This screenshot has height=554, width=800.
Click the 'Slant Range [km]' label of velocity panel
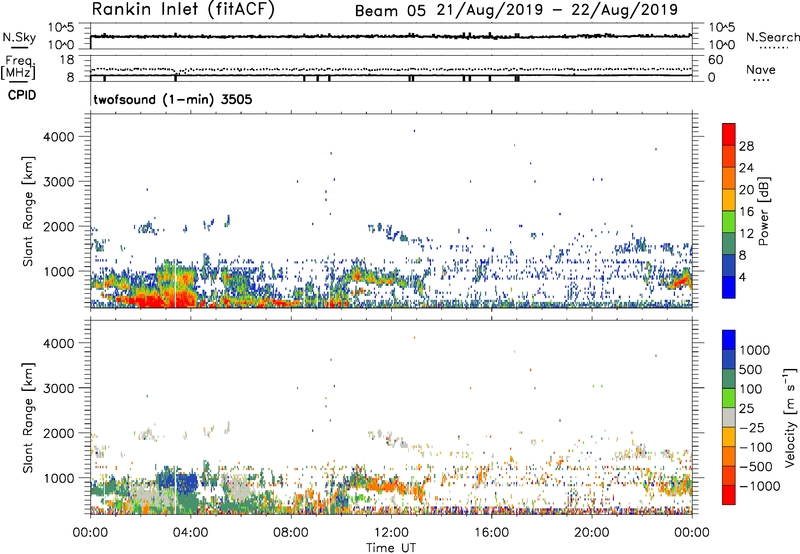(x=28, y=418)
